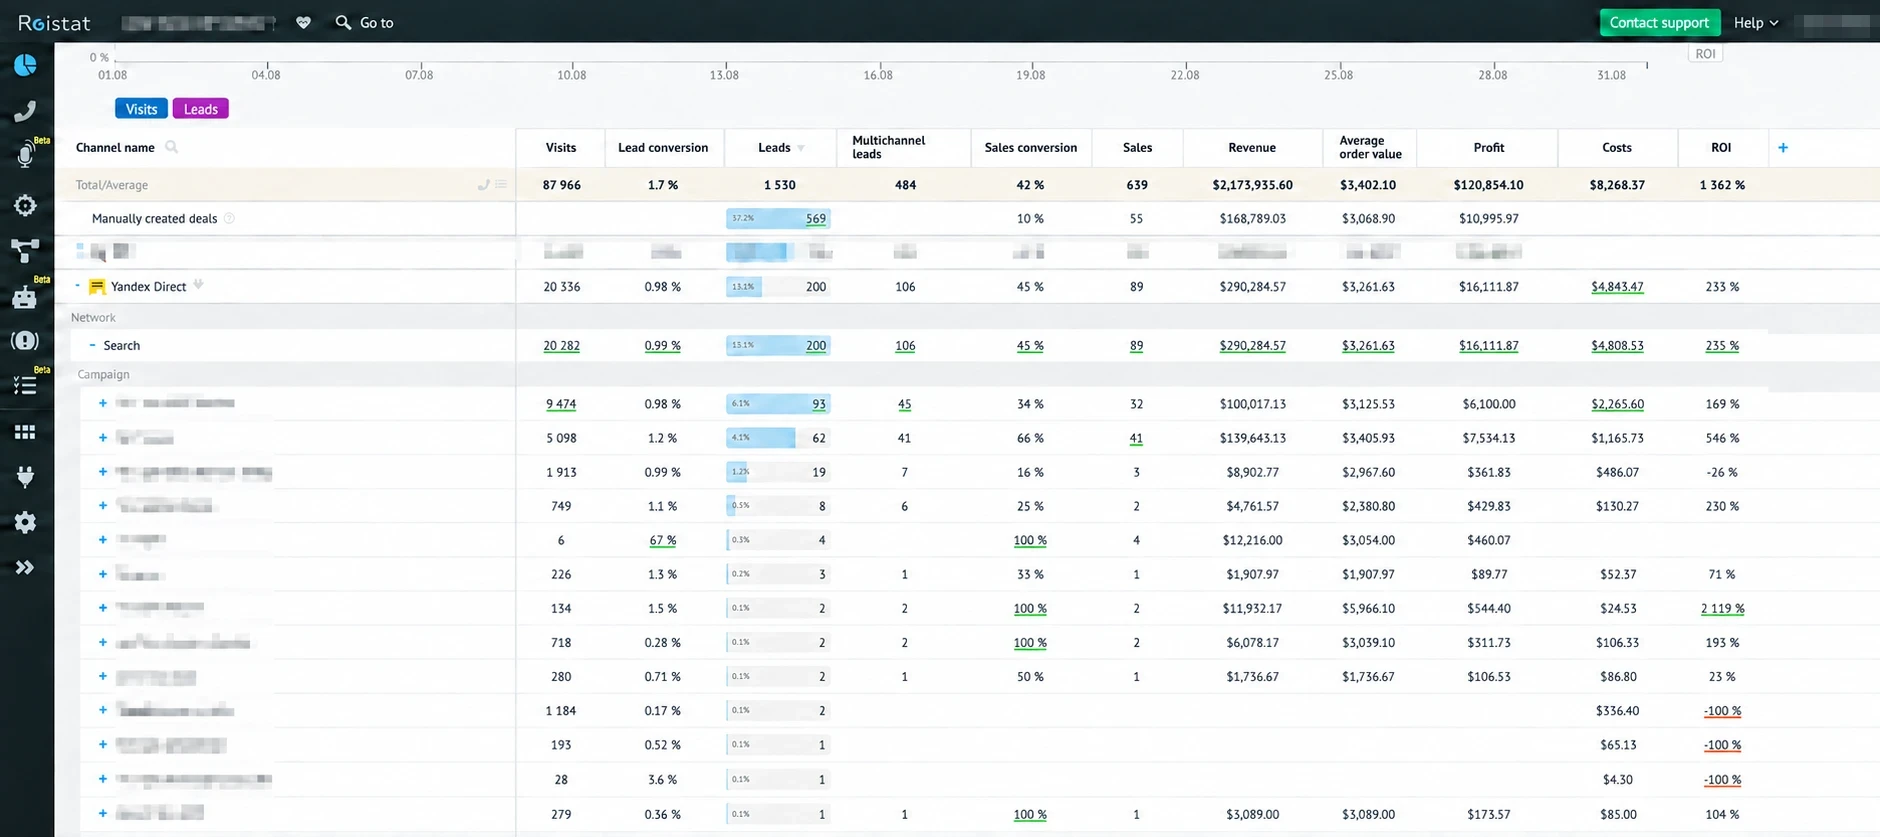The width and height of the screenshot is (1880, 837).
Task: Click the 4.1% leads share bar
Action: point(760,437)
